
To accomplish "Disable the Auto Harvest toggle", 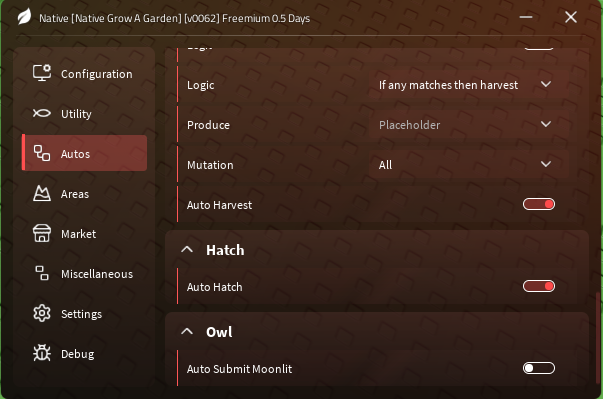I will 538,204.
